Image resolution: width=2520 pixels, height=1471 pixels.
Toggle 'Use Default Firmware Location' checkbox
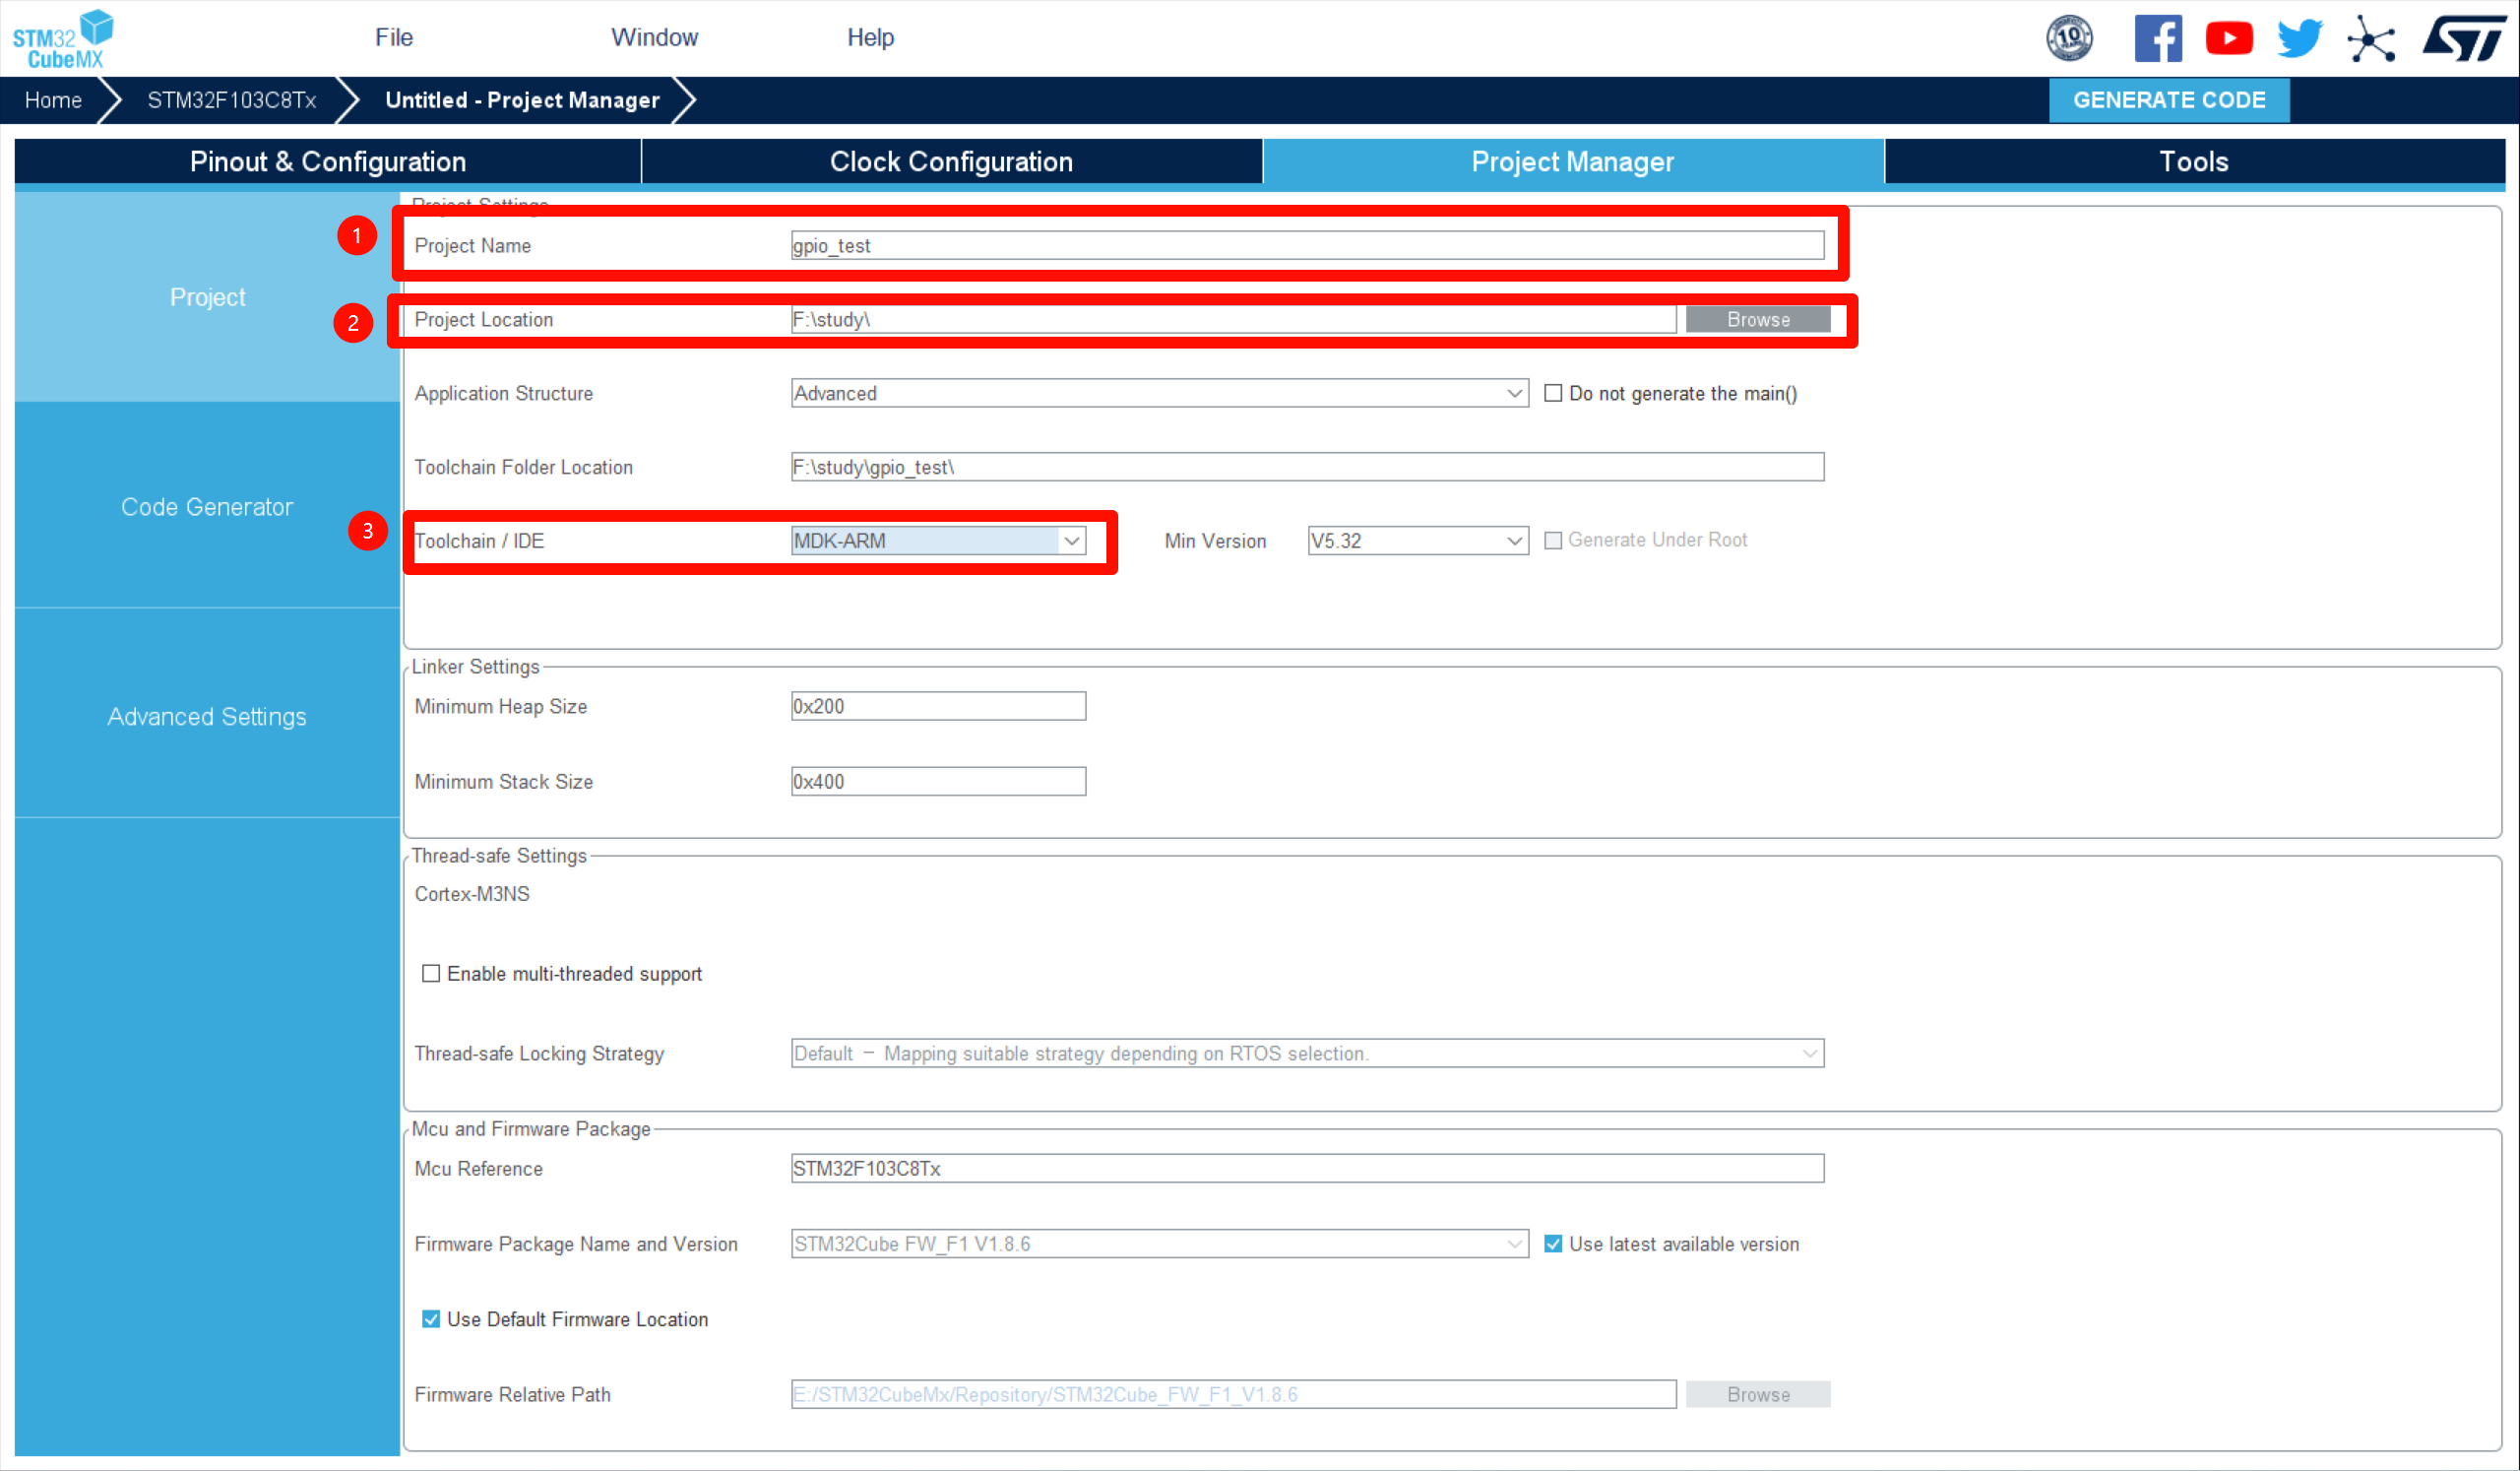coord(431,1318)
